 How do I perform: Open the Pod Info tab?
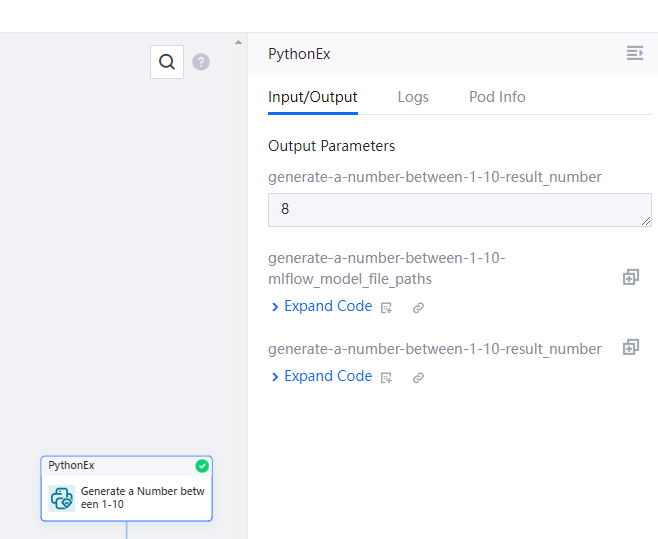(x=497, y=97)
